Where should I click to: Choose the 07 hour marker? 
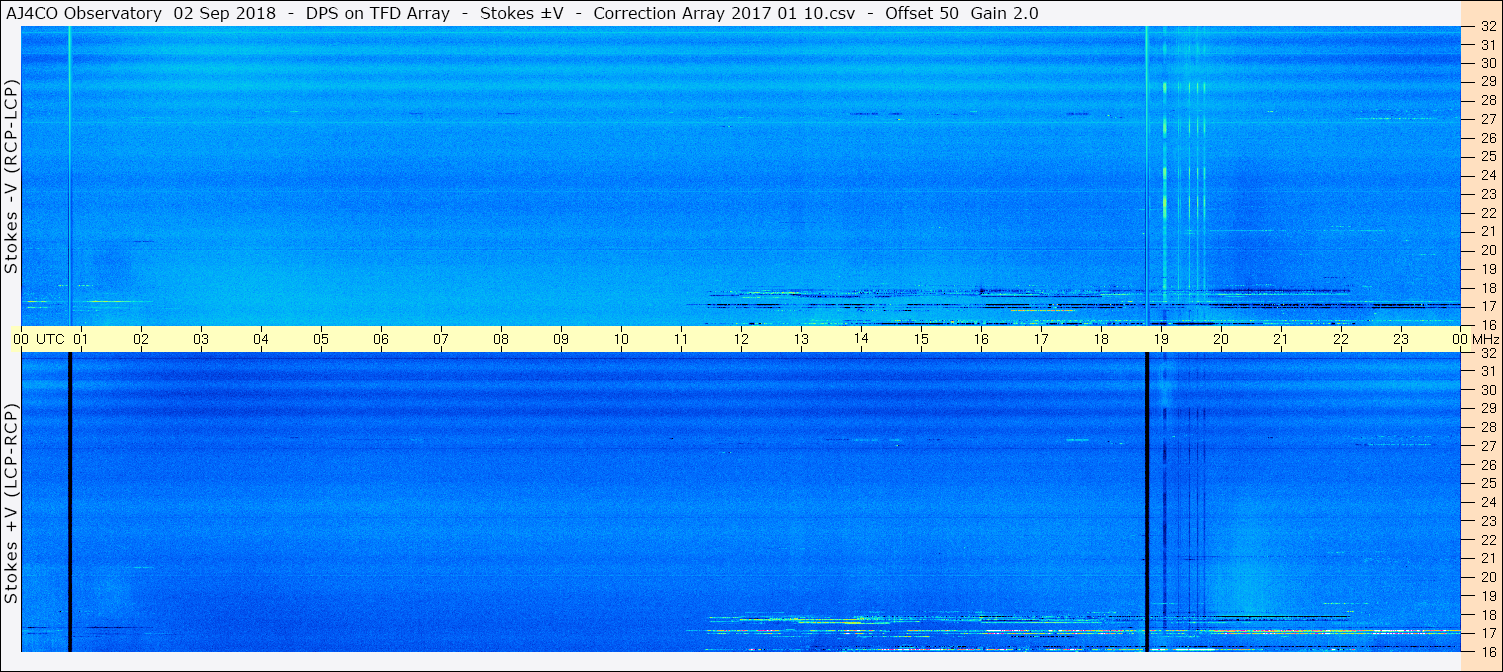coord(441,340)
